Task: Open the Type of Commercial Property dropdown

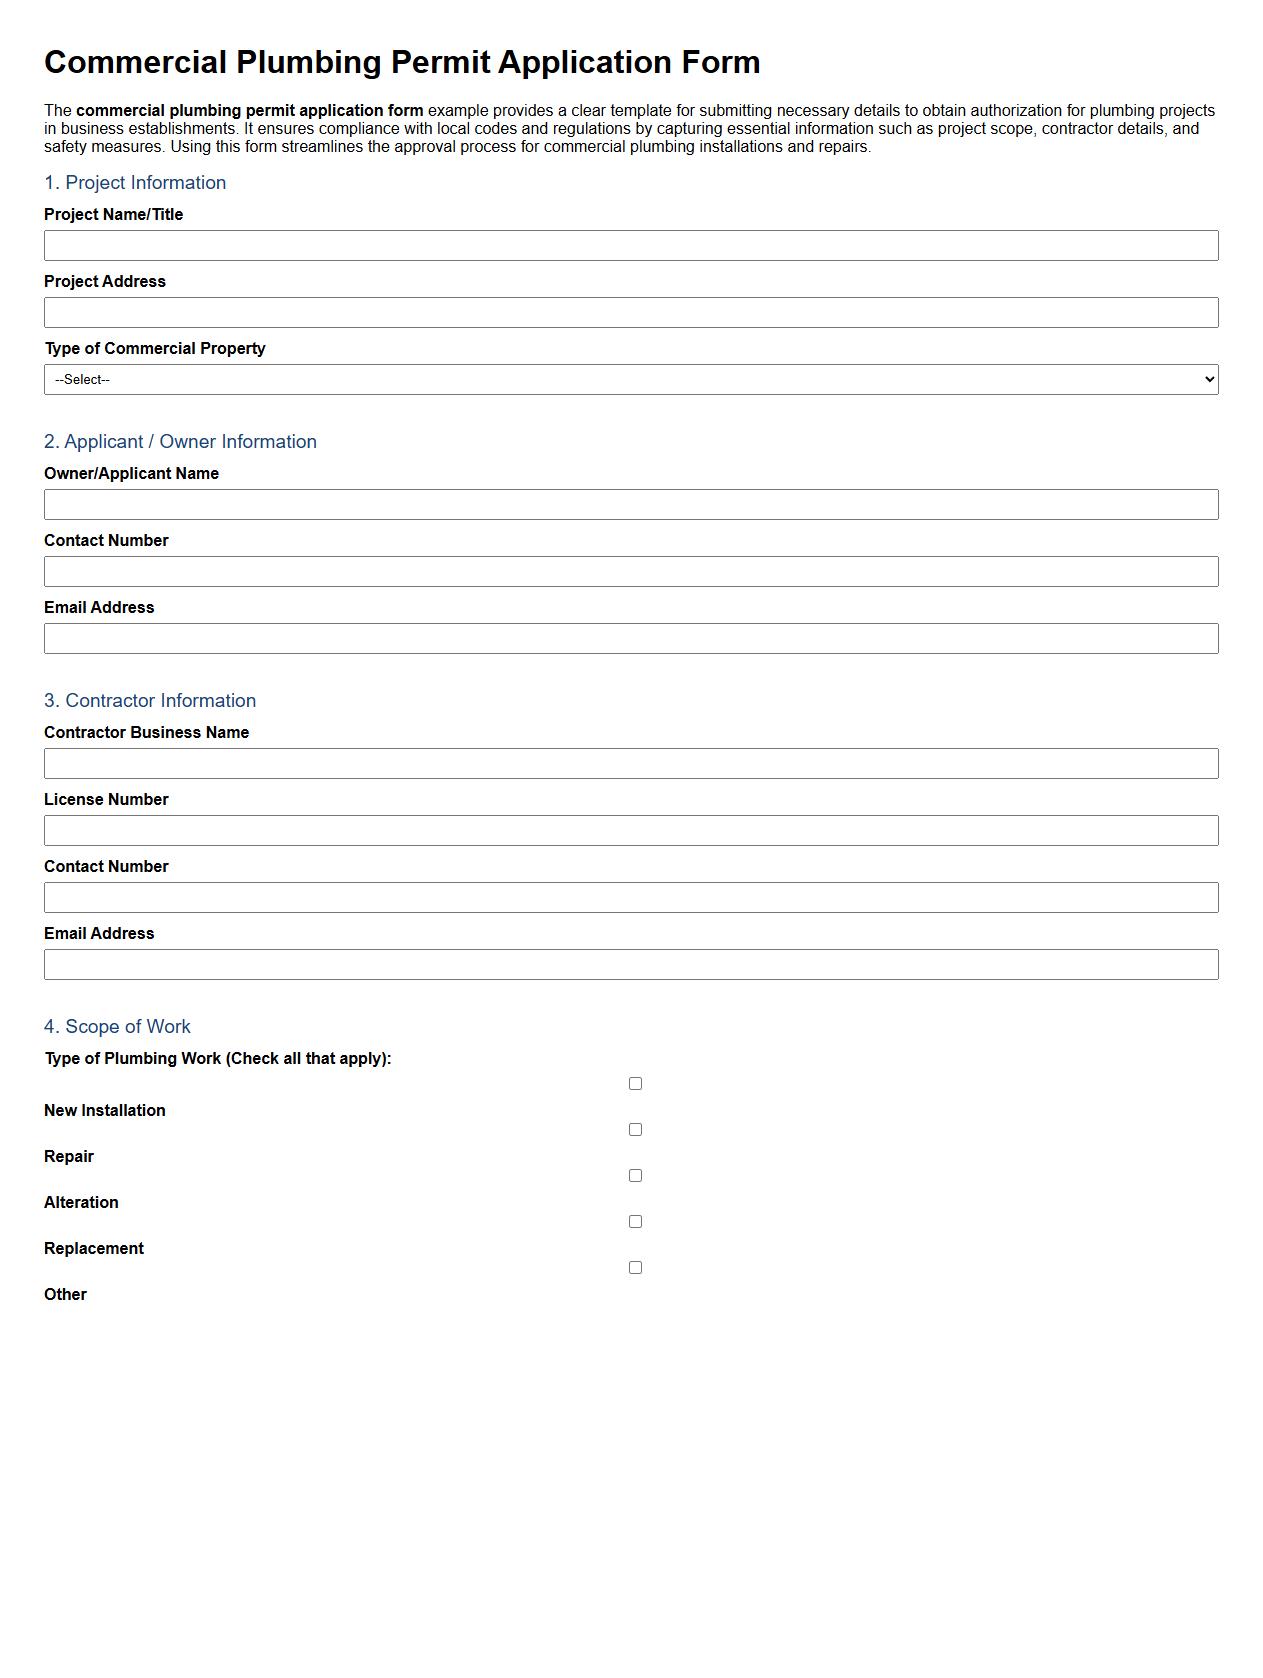Action: tap(630, 379)
